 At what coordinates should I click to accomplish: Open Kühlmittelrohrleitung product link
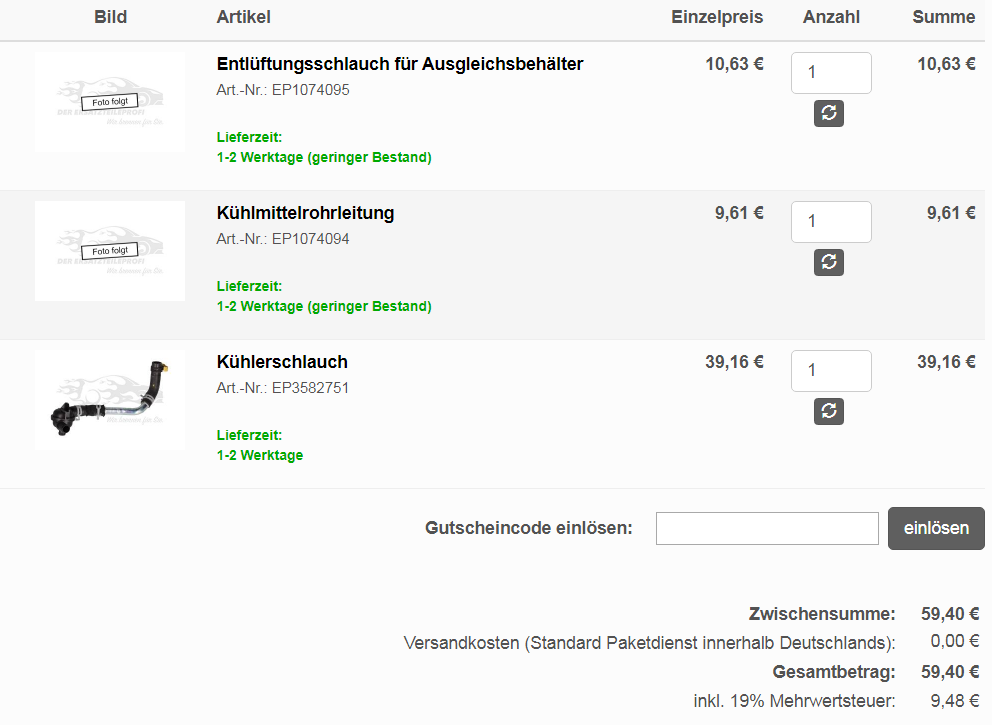[x=305, y=213]
